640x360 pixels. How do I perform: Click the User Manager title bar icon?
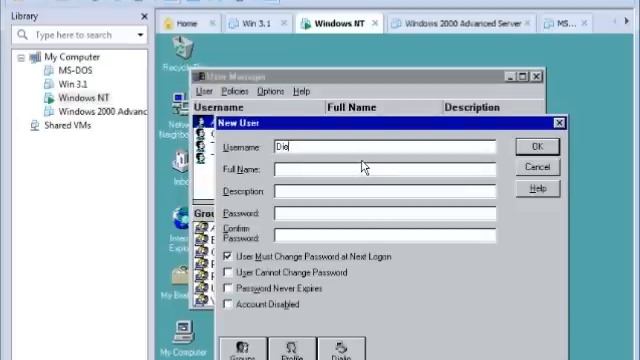click(199, 76)
